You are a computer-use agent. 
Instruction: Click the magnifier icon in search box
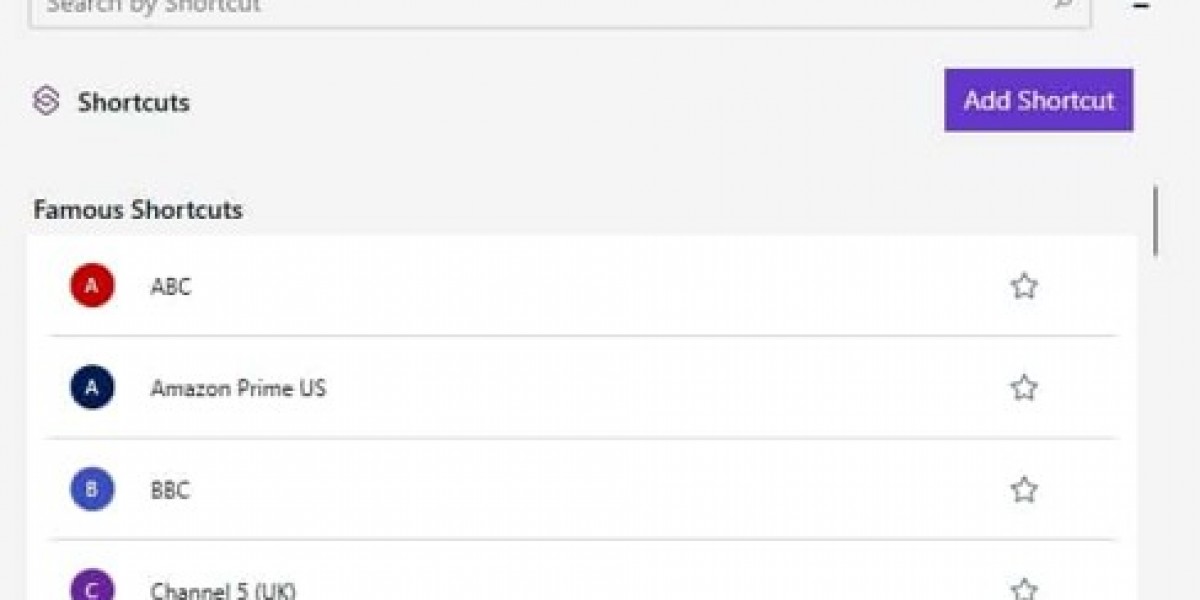coord(1062,4)
